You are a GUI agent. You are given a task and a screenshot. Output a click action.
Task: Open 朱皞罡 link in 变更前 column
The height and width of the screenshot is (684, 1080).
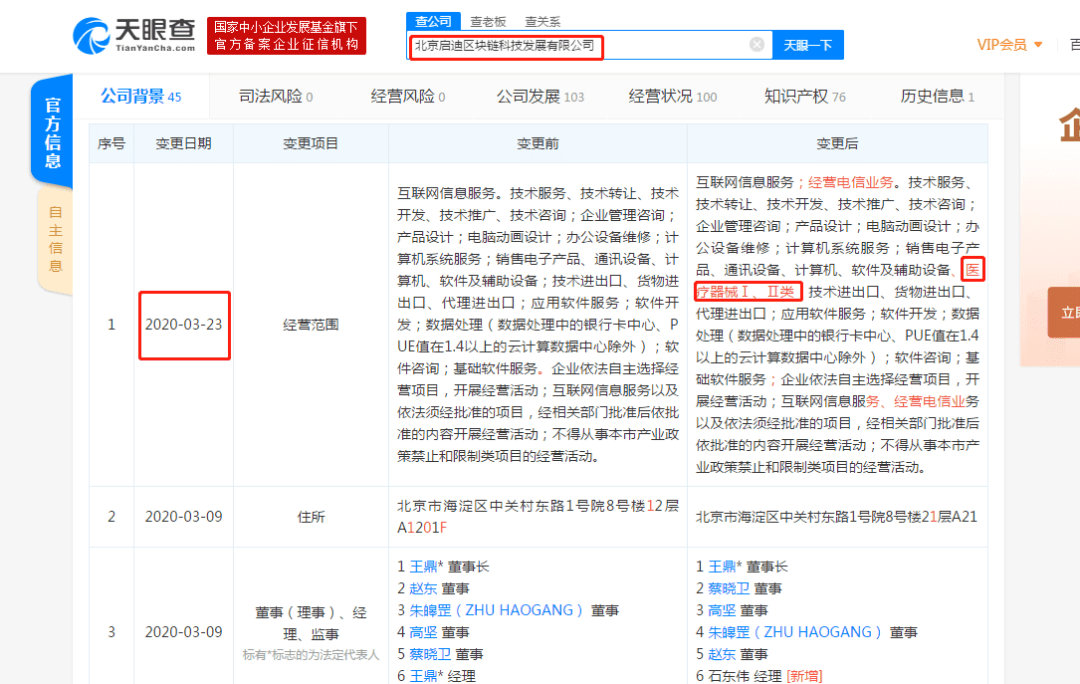(x=497, y=610)
